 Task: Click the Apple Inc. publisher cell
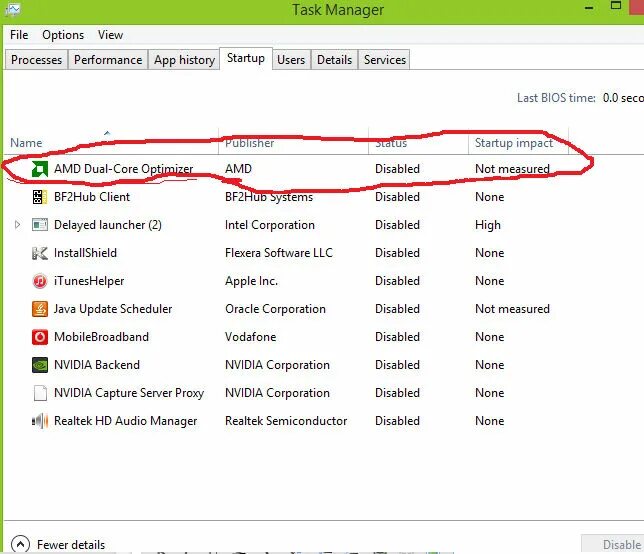click(x=251, y=281)
